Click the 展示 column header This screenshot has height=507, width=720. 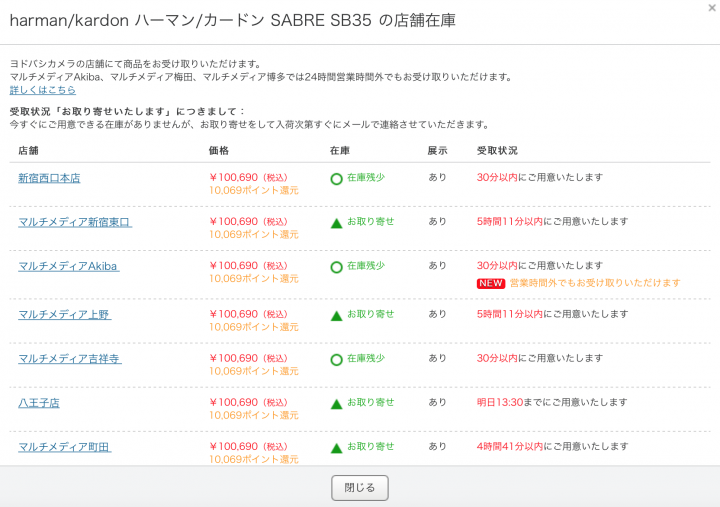(x=437, y=151)
